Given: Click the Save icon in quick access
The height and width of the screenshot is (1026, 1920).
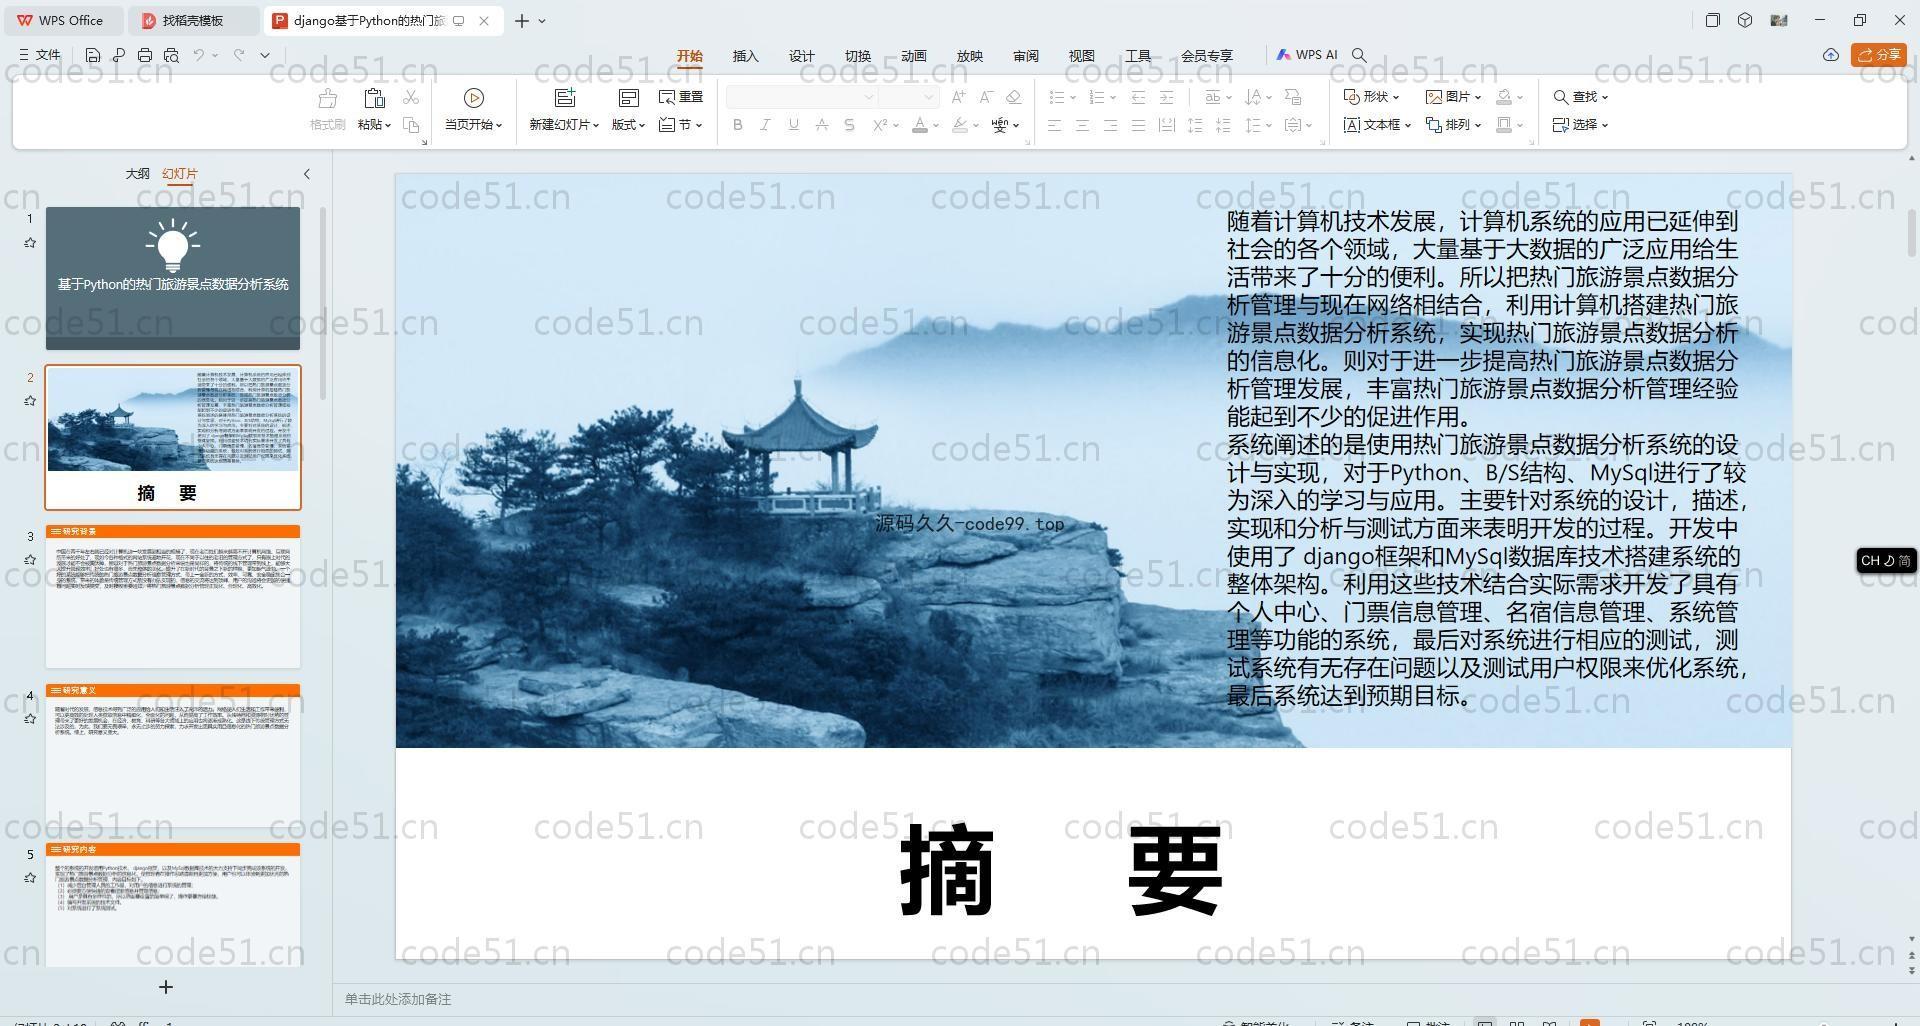Looking at the screenshot, I should coord(93,55).
